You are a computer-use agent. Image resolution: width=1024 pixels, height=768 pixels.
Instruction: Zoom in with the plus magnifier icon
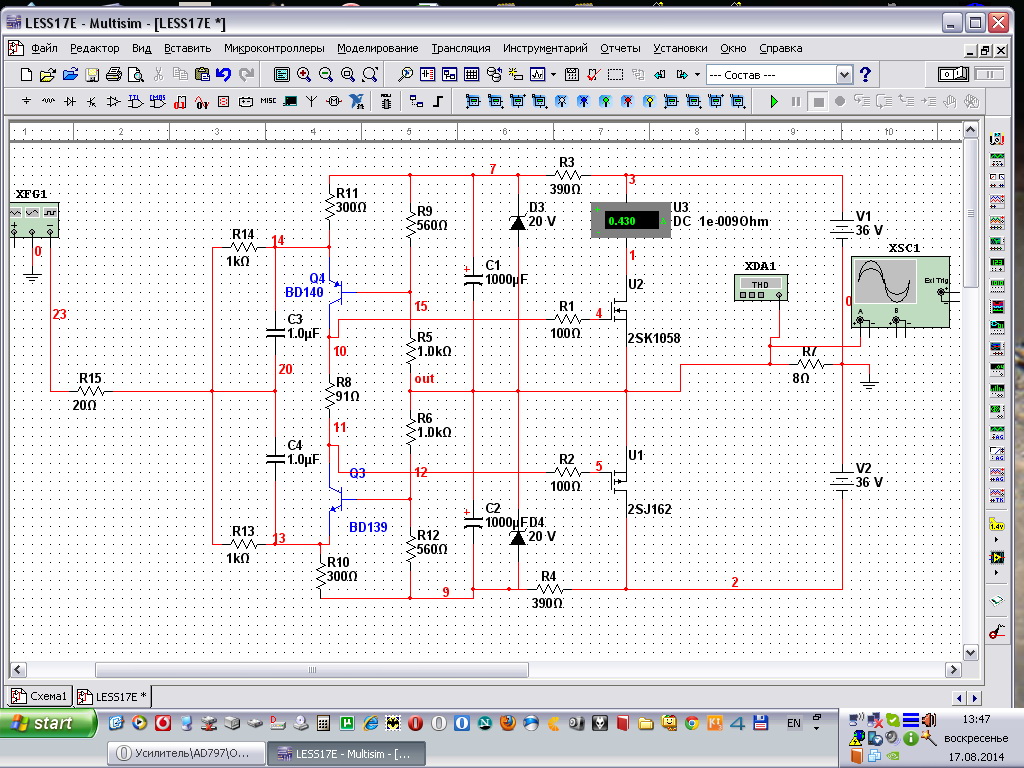pos(304,75)
